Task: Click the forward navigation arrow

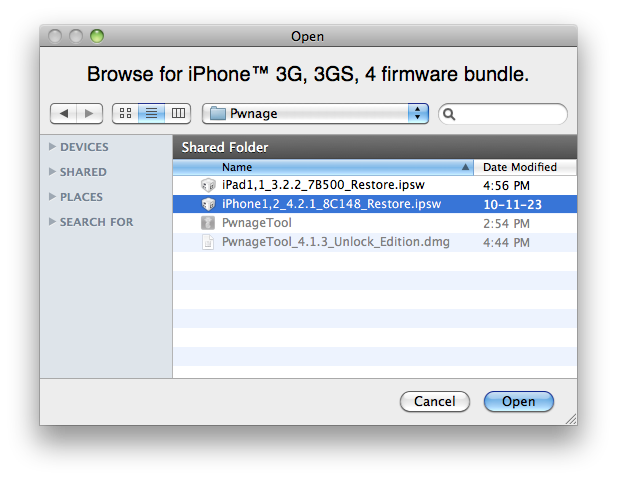Action: coord(89,114)
